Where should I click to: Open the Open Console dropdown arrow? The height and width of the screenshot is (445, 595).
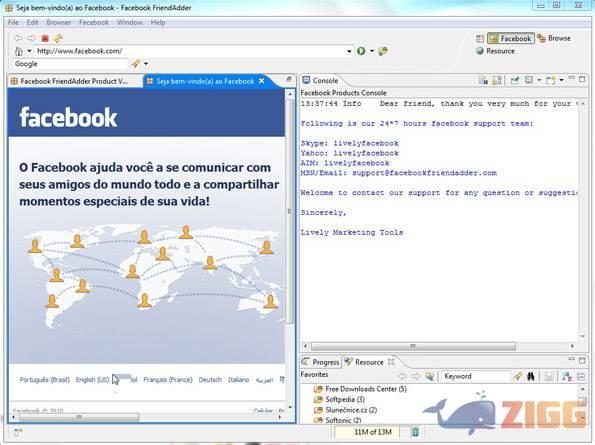tap(561, 80)
